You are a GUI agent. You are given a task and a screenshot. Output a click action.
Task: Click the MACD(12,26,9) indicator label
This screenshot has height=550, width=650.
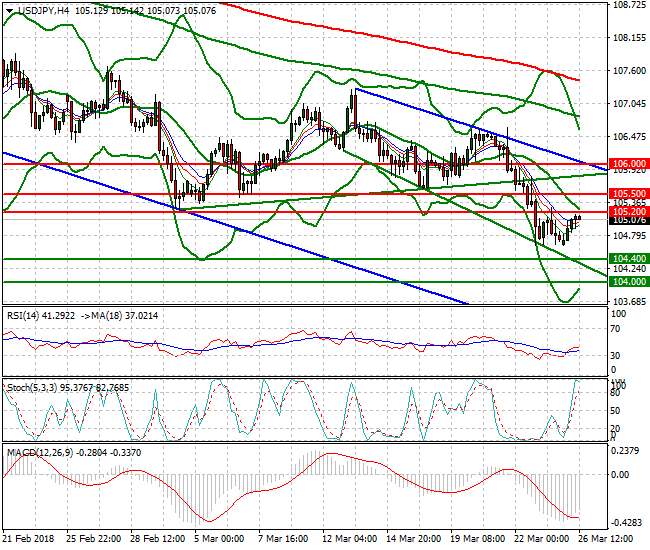point(74,453)
